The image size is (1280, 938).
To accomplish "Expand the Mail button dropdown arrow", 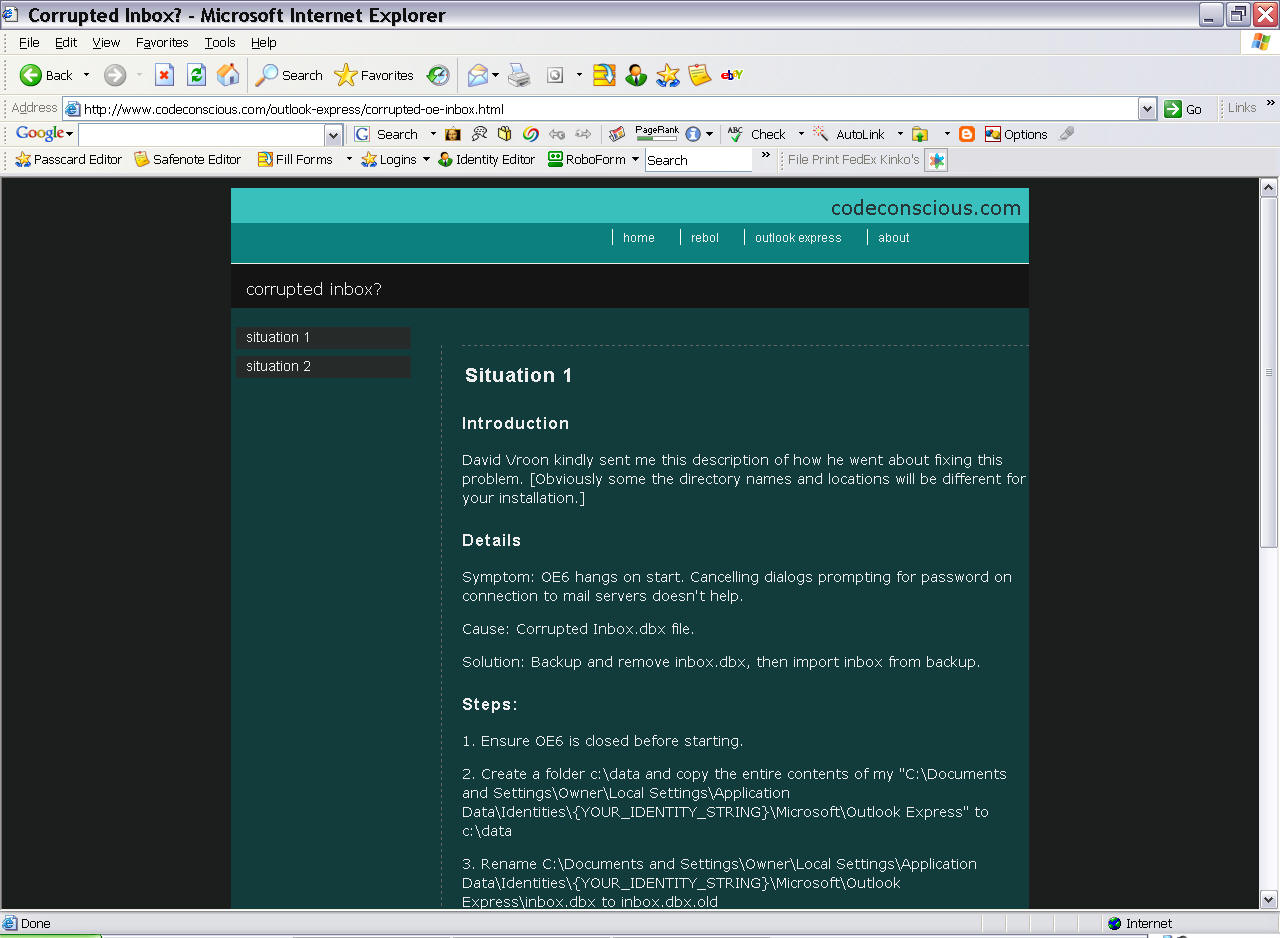I will [495, 75].
